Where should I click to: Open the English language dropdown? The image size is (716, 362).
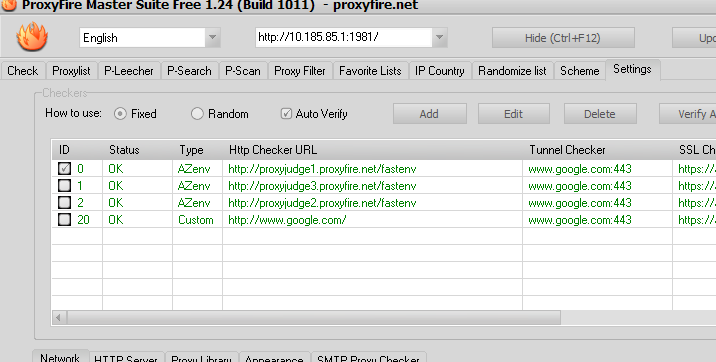212,37
